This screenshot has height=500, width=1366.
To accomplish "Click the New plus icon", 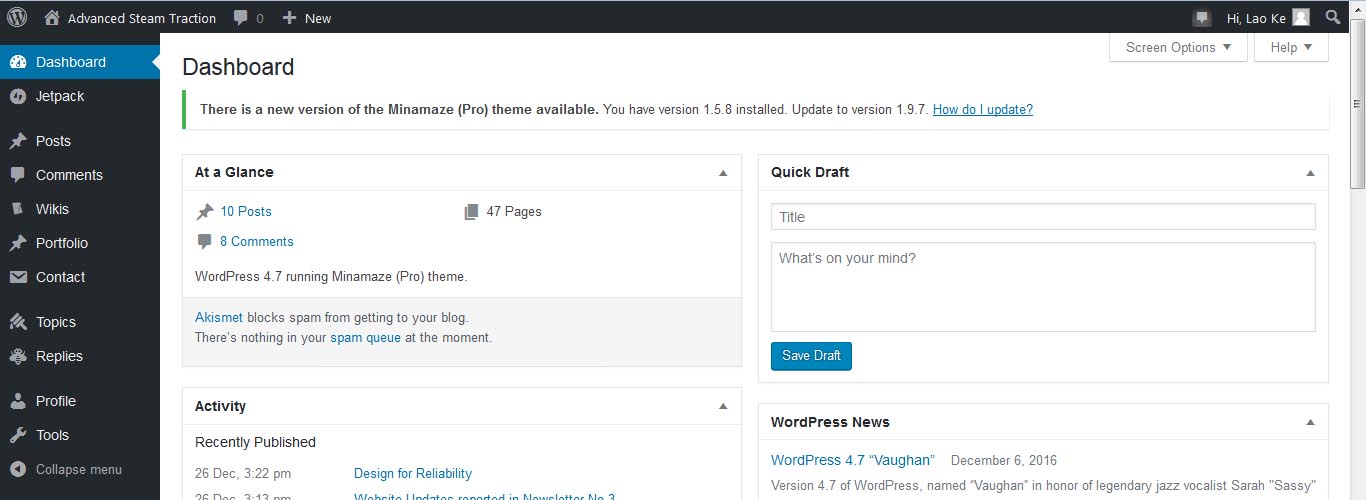I will coord(290,18).
